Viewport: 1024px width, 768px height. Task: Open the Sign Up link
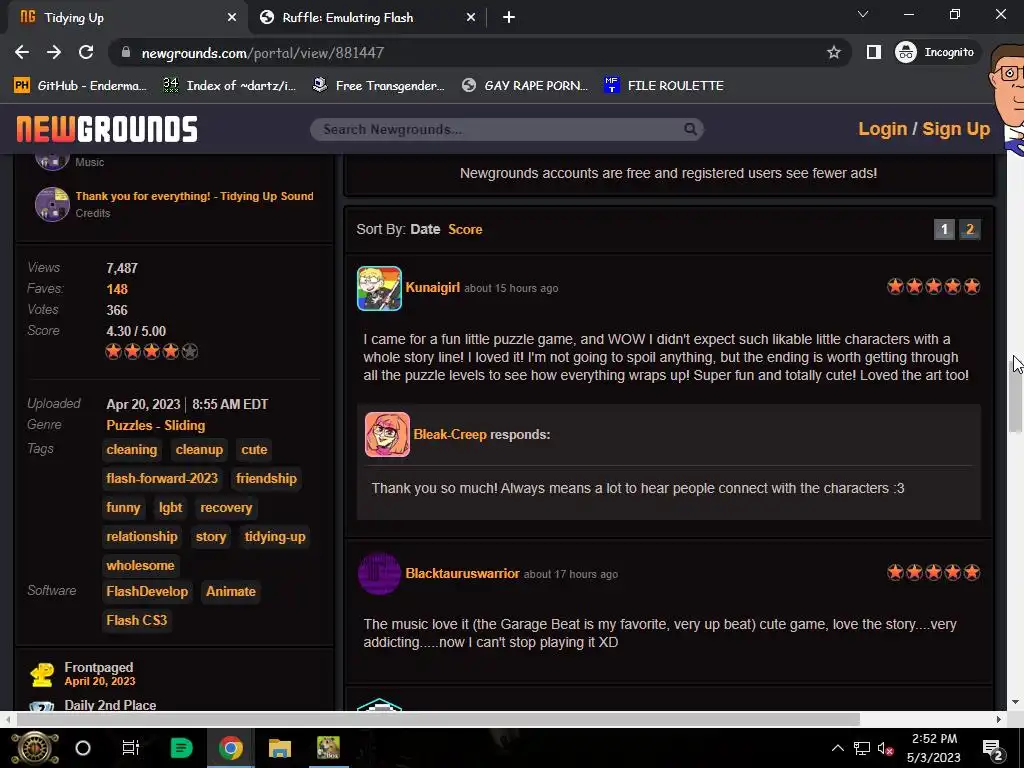pos(956,129)
